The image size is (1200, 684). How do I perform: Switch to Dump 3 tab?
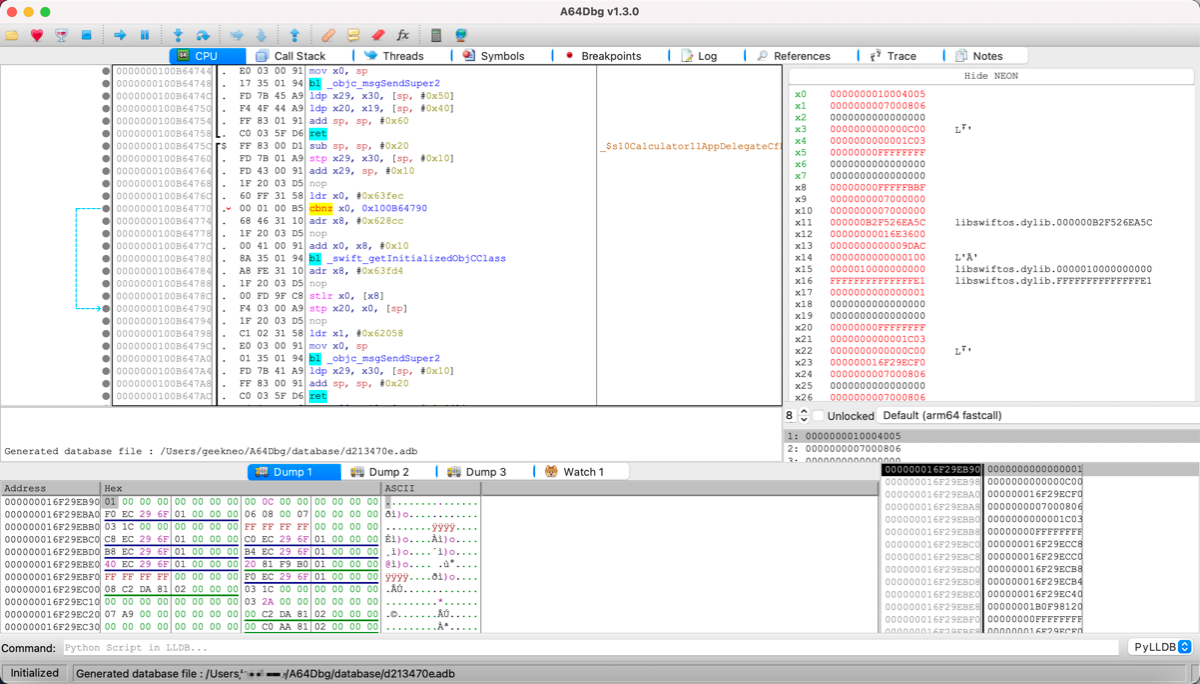pos(486,472)
